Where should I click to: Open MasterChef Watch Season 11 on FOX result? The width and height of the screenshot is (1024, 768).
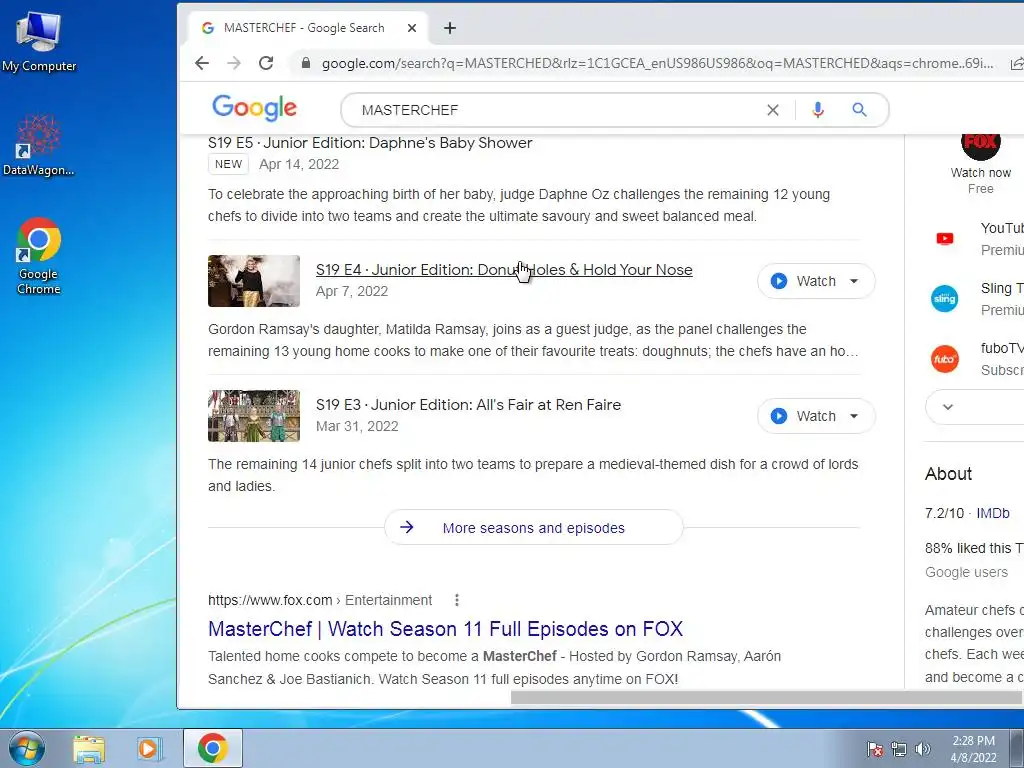click(445, 629)
